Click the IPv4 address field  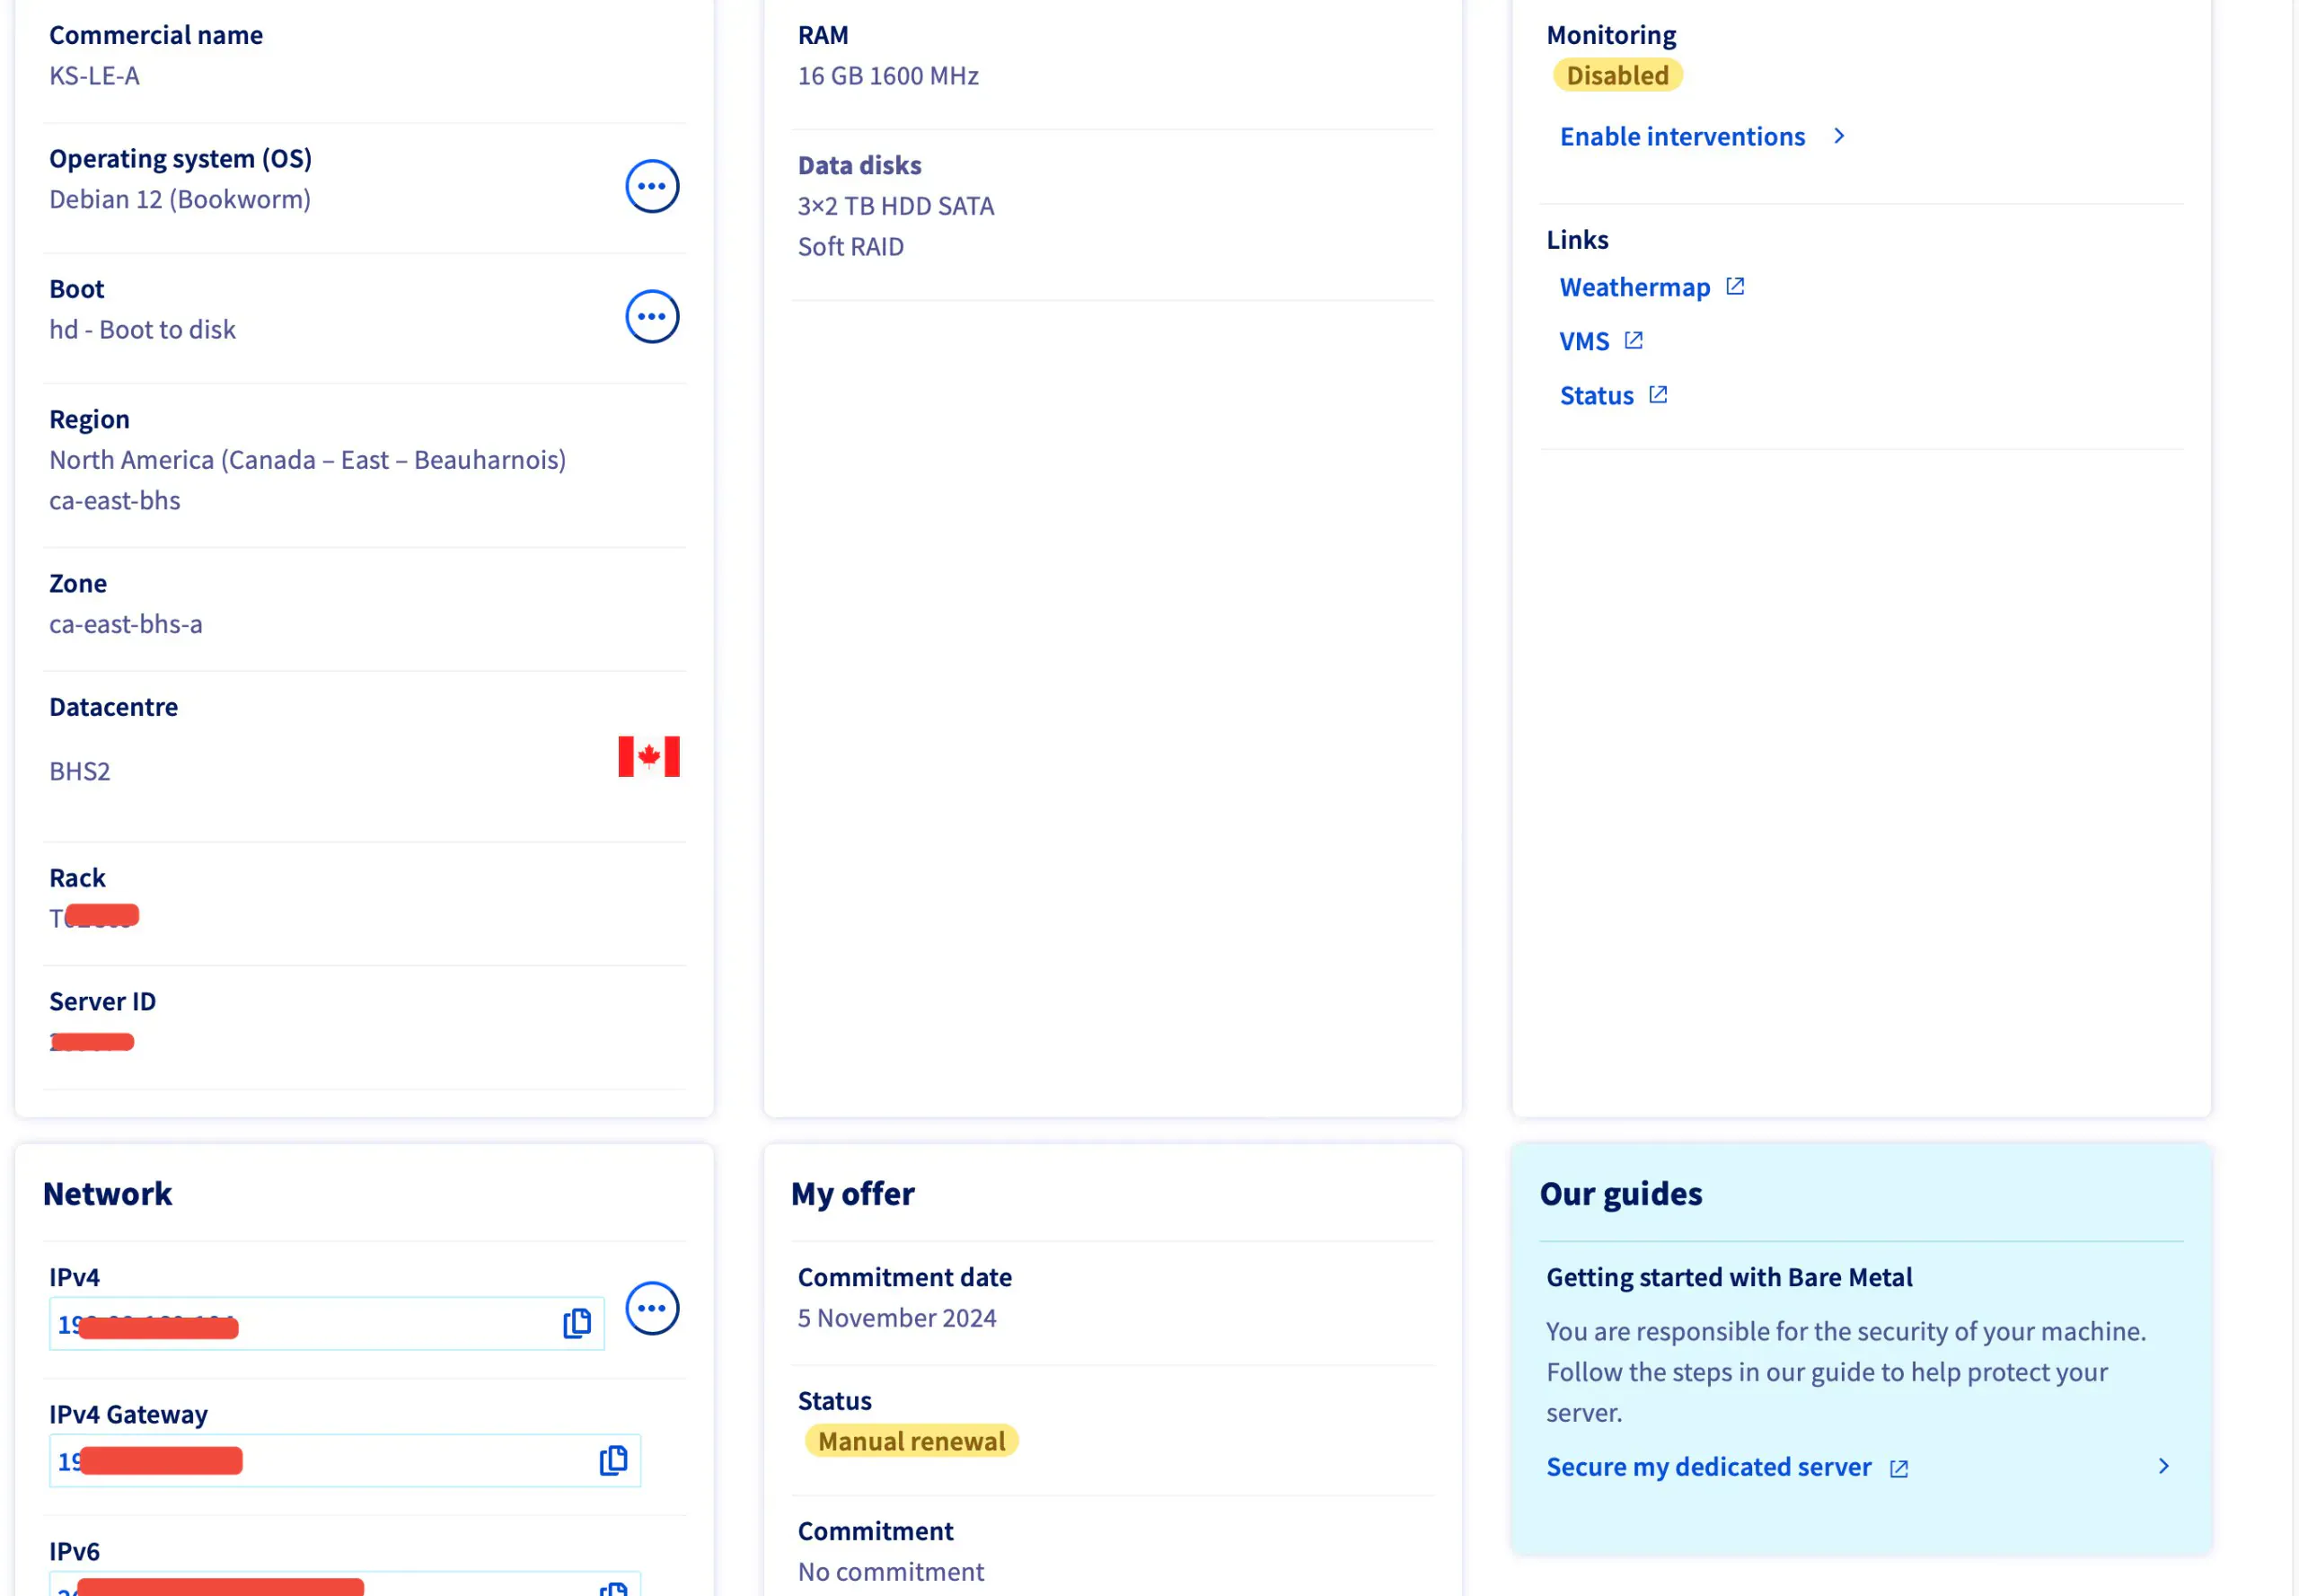[327, 1323]
